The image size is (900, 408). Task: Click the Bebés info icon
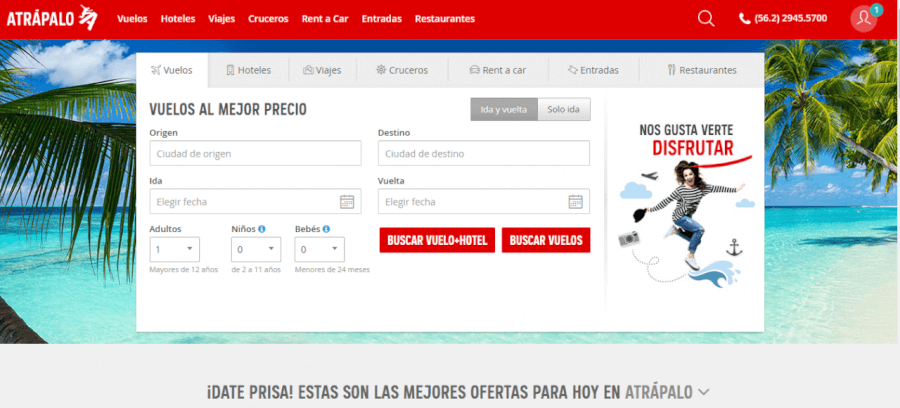[326, 229]
